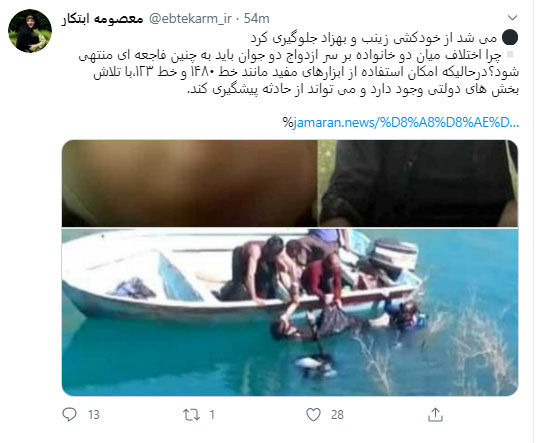
Task: Click the first headline line of tweet
Action: 374,38
